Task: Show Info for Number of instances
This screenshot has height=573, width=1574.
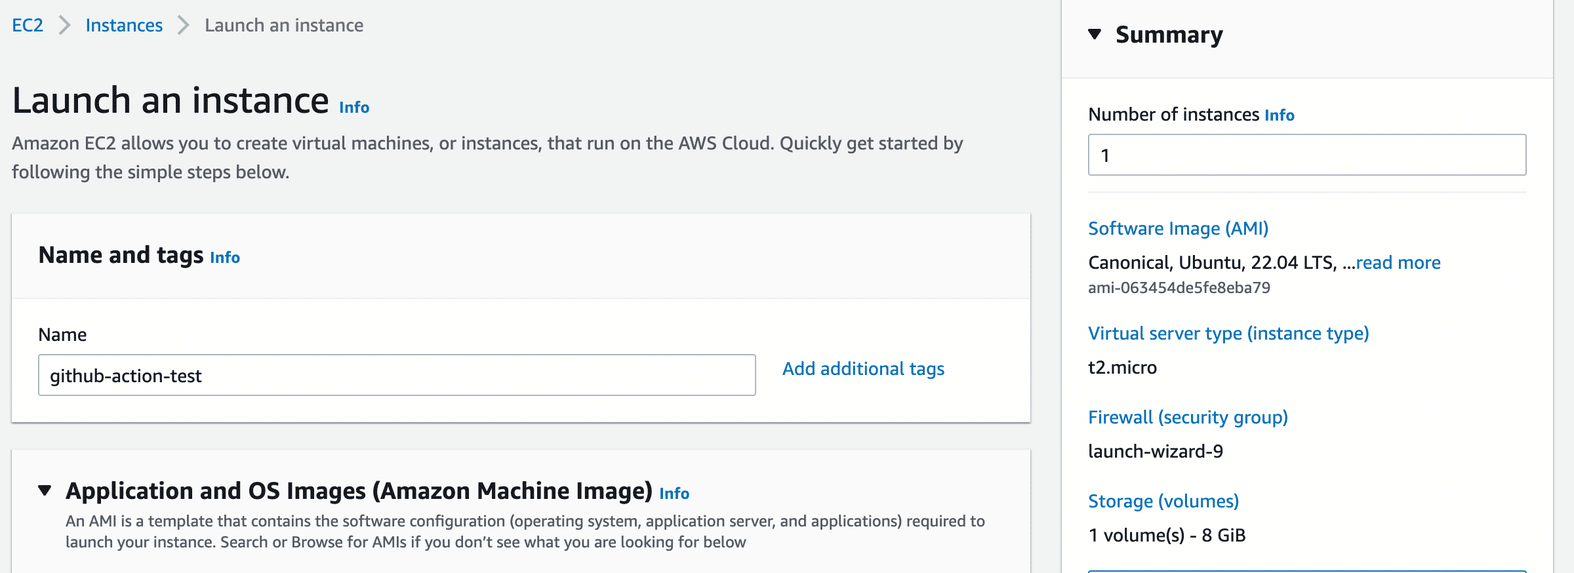Action: (1279, 115)
